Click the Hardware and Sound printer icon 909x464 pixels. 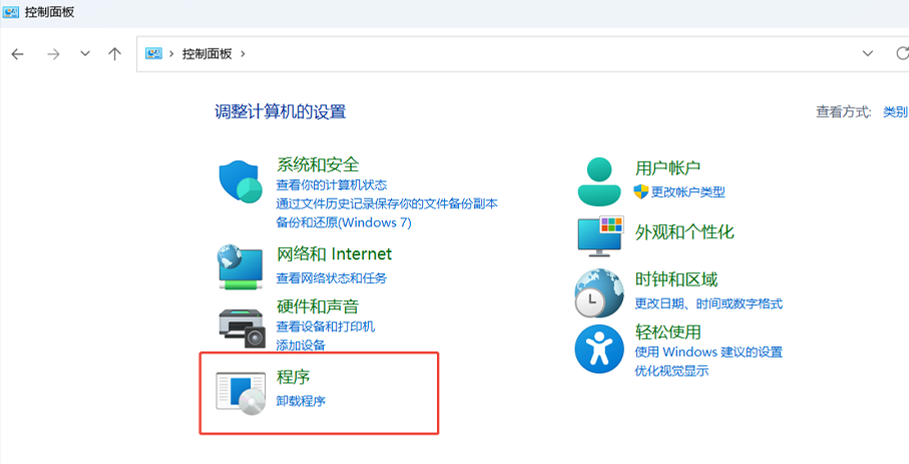coord(240,325)
